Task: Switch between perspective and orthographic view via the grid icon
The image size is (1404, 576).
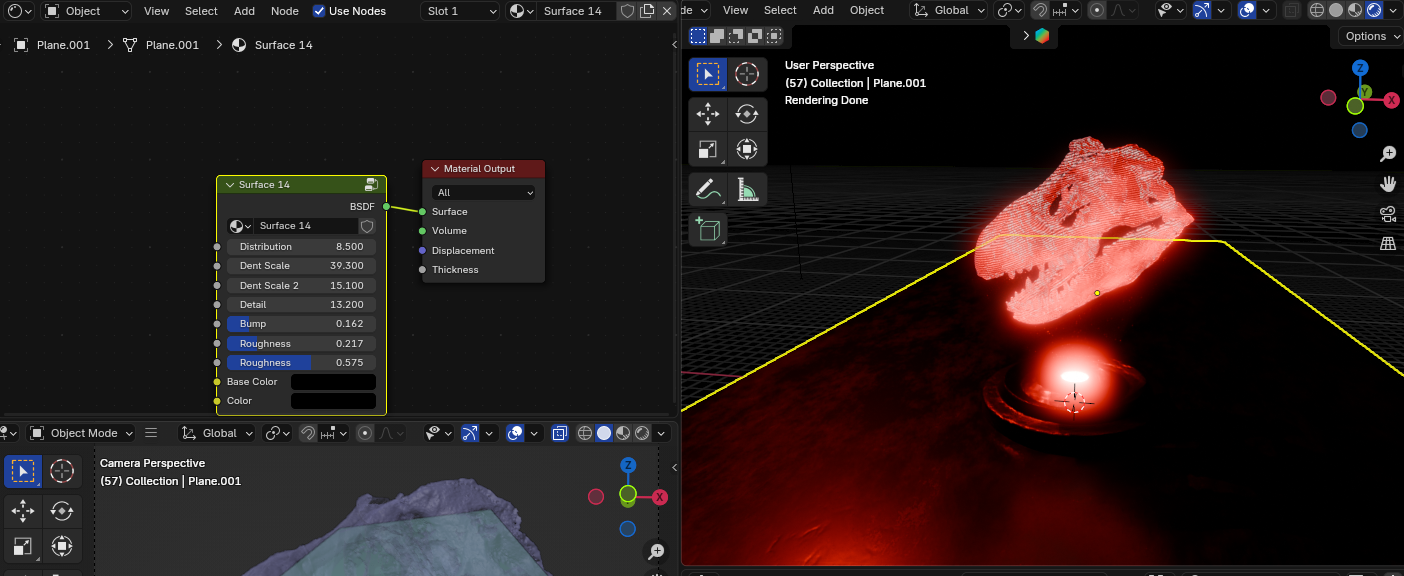Action: point(1388,243)
